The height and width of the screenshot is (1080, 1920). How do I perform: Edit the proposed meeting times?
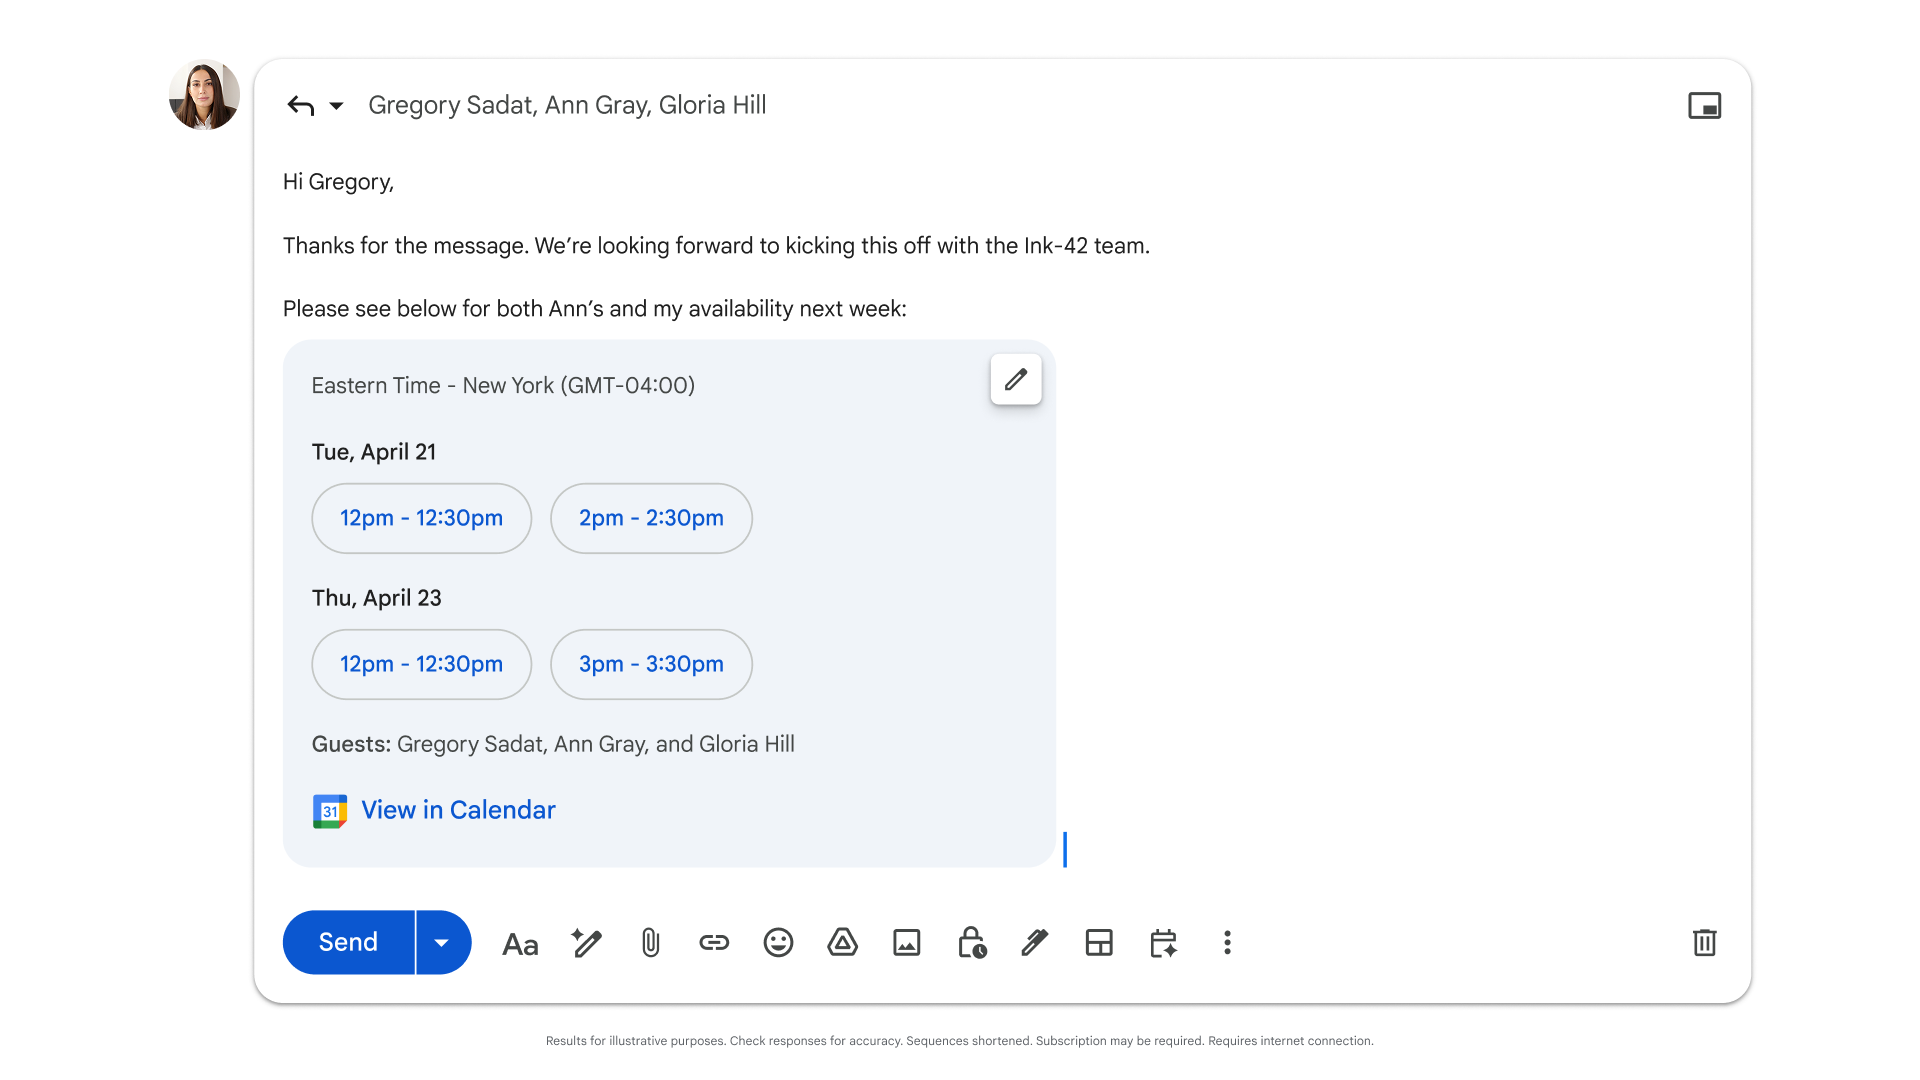[1016, 380]
